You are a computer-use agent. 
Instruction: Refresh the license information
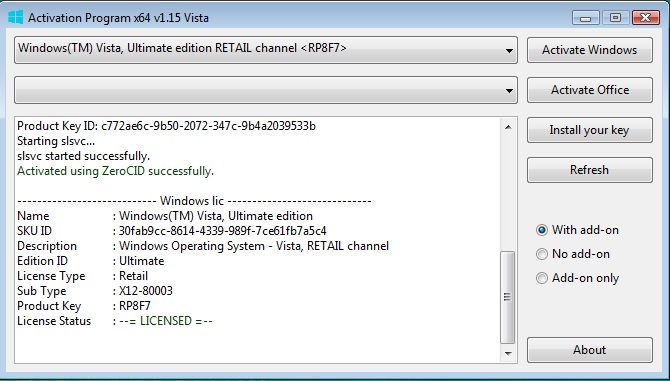[590, 170]
